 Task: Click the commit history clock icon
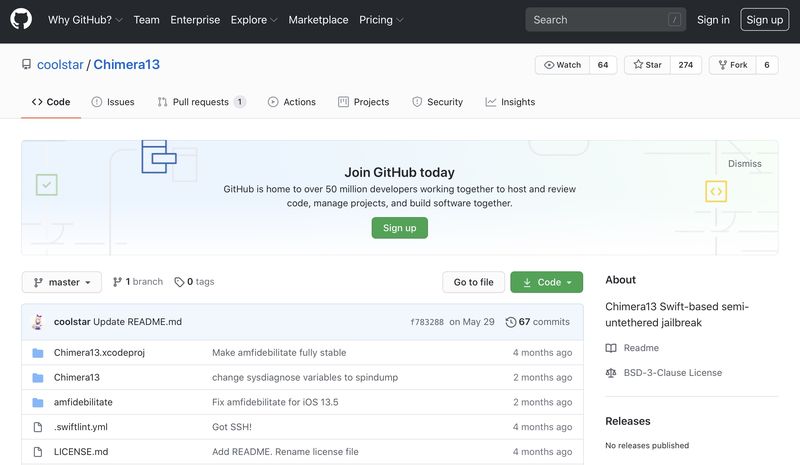coord(511,322)
